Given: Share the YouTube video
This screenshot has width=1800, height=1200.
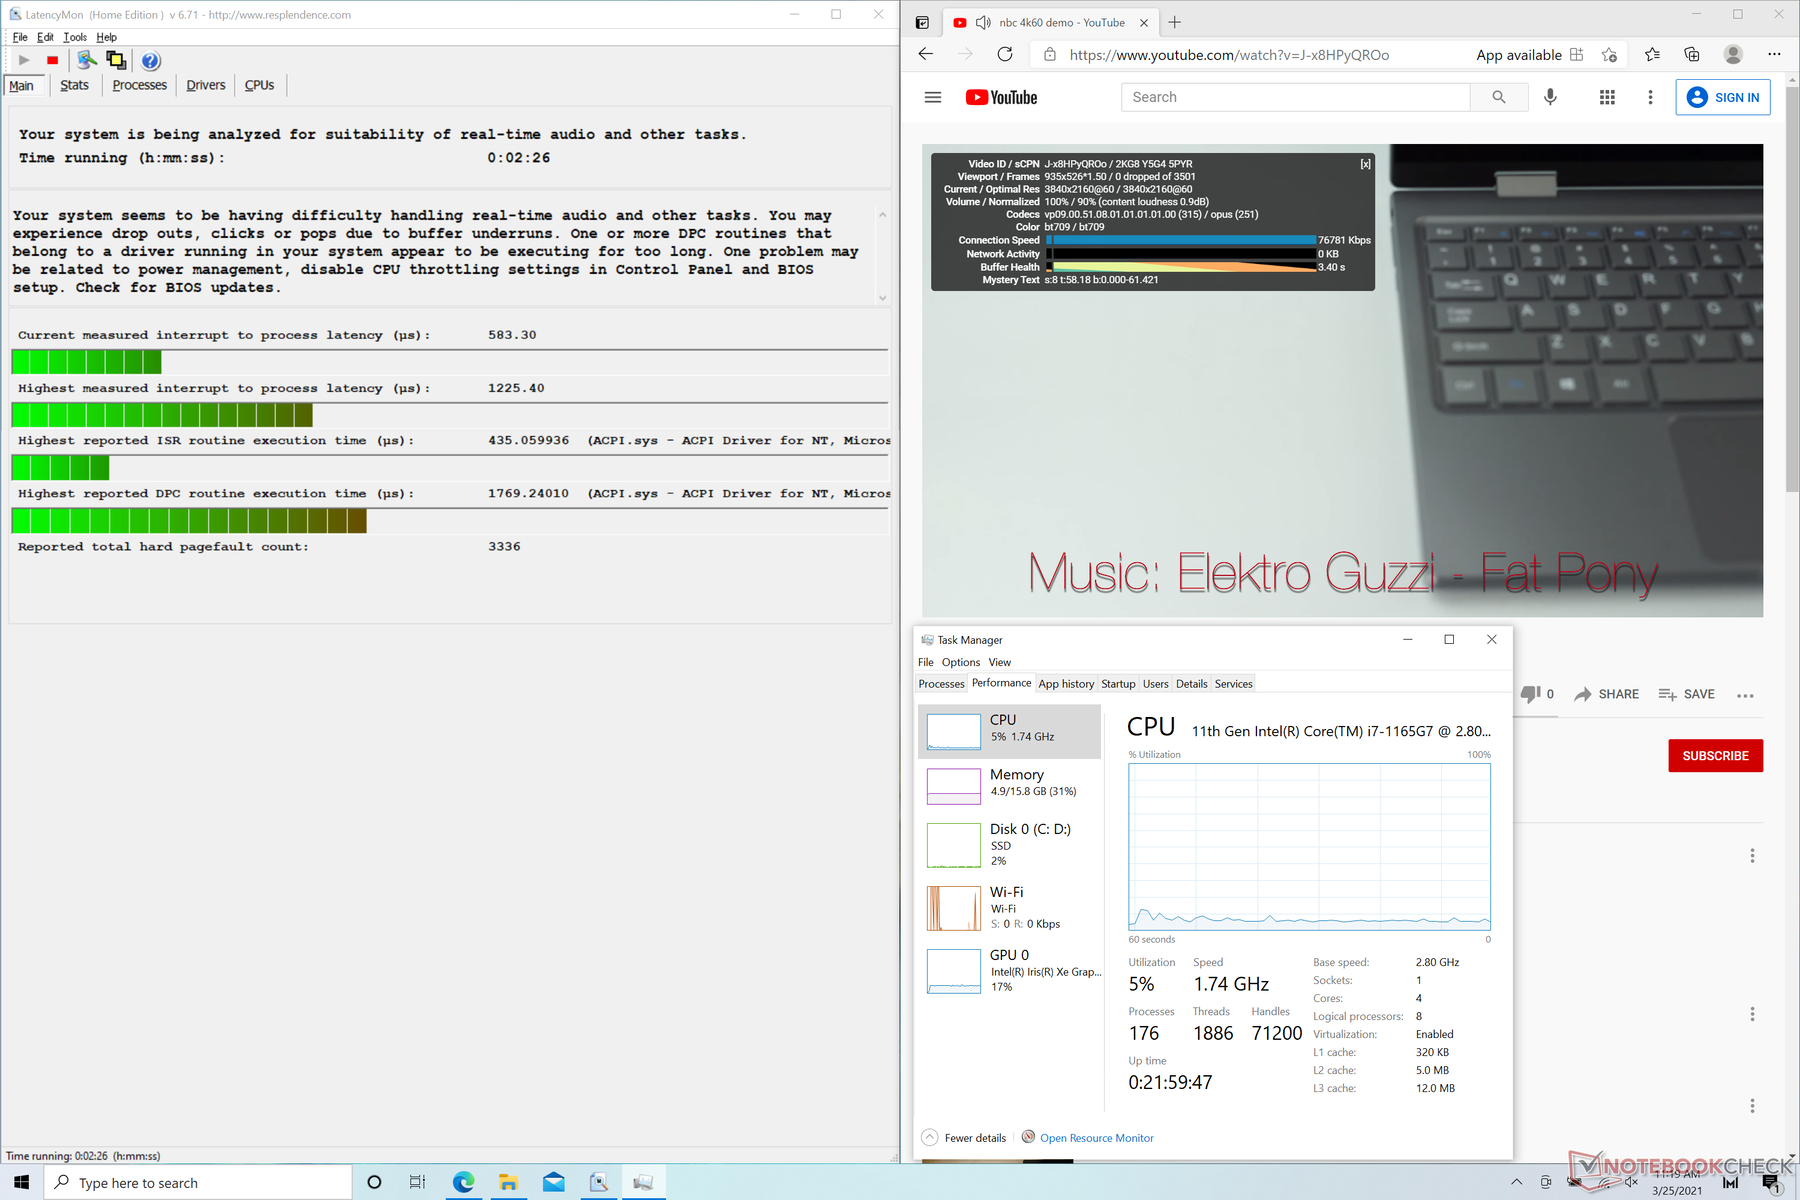Looking at the screenshot, I should click(1607, 694).
